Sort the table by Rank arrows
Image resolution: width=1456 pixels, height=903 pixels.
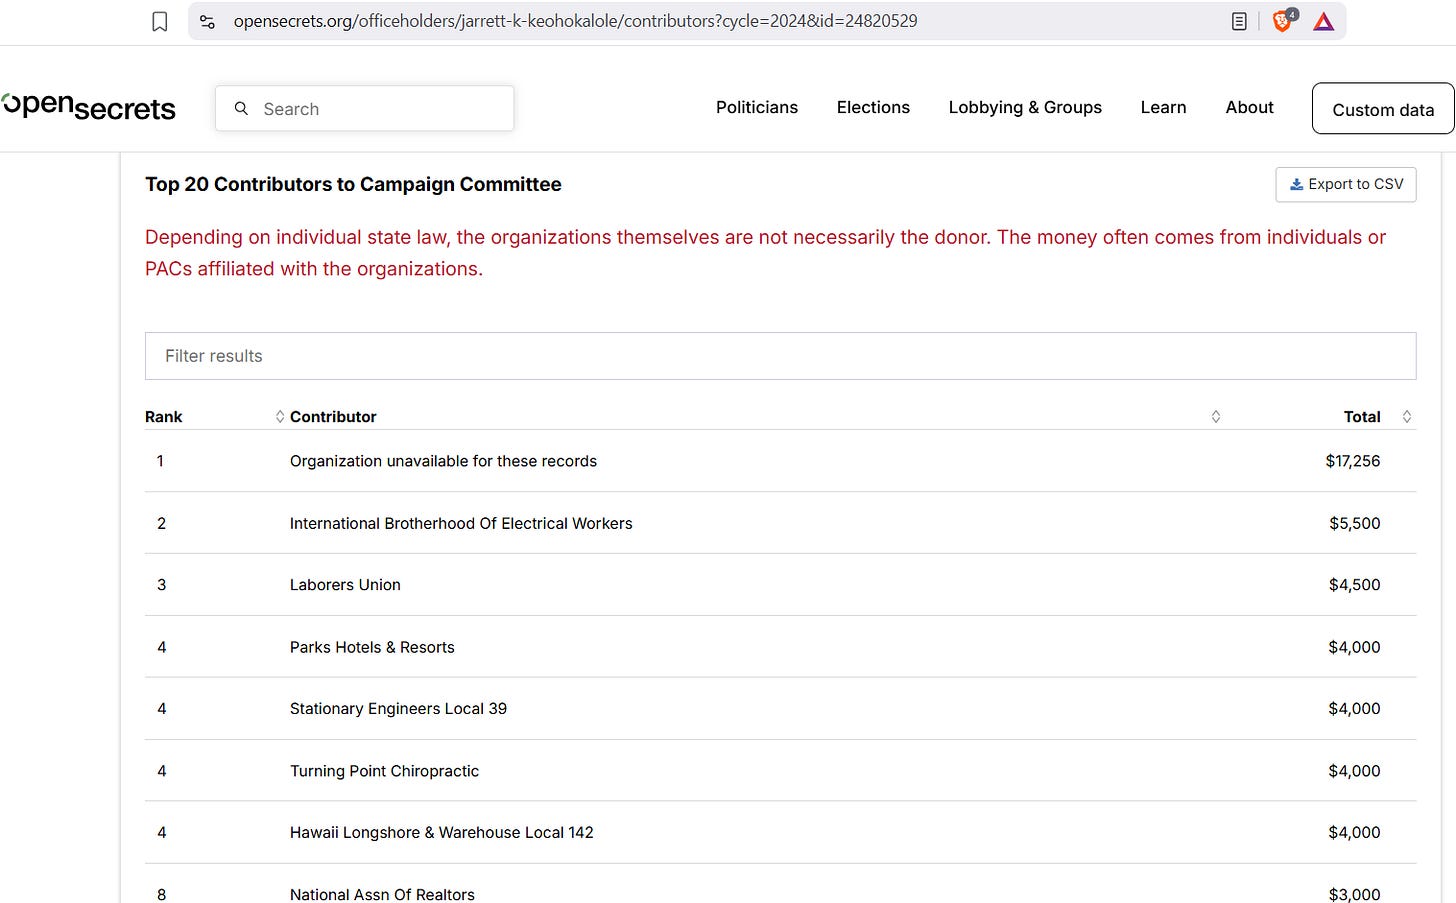[280, 417]
